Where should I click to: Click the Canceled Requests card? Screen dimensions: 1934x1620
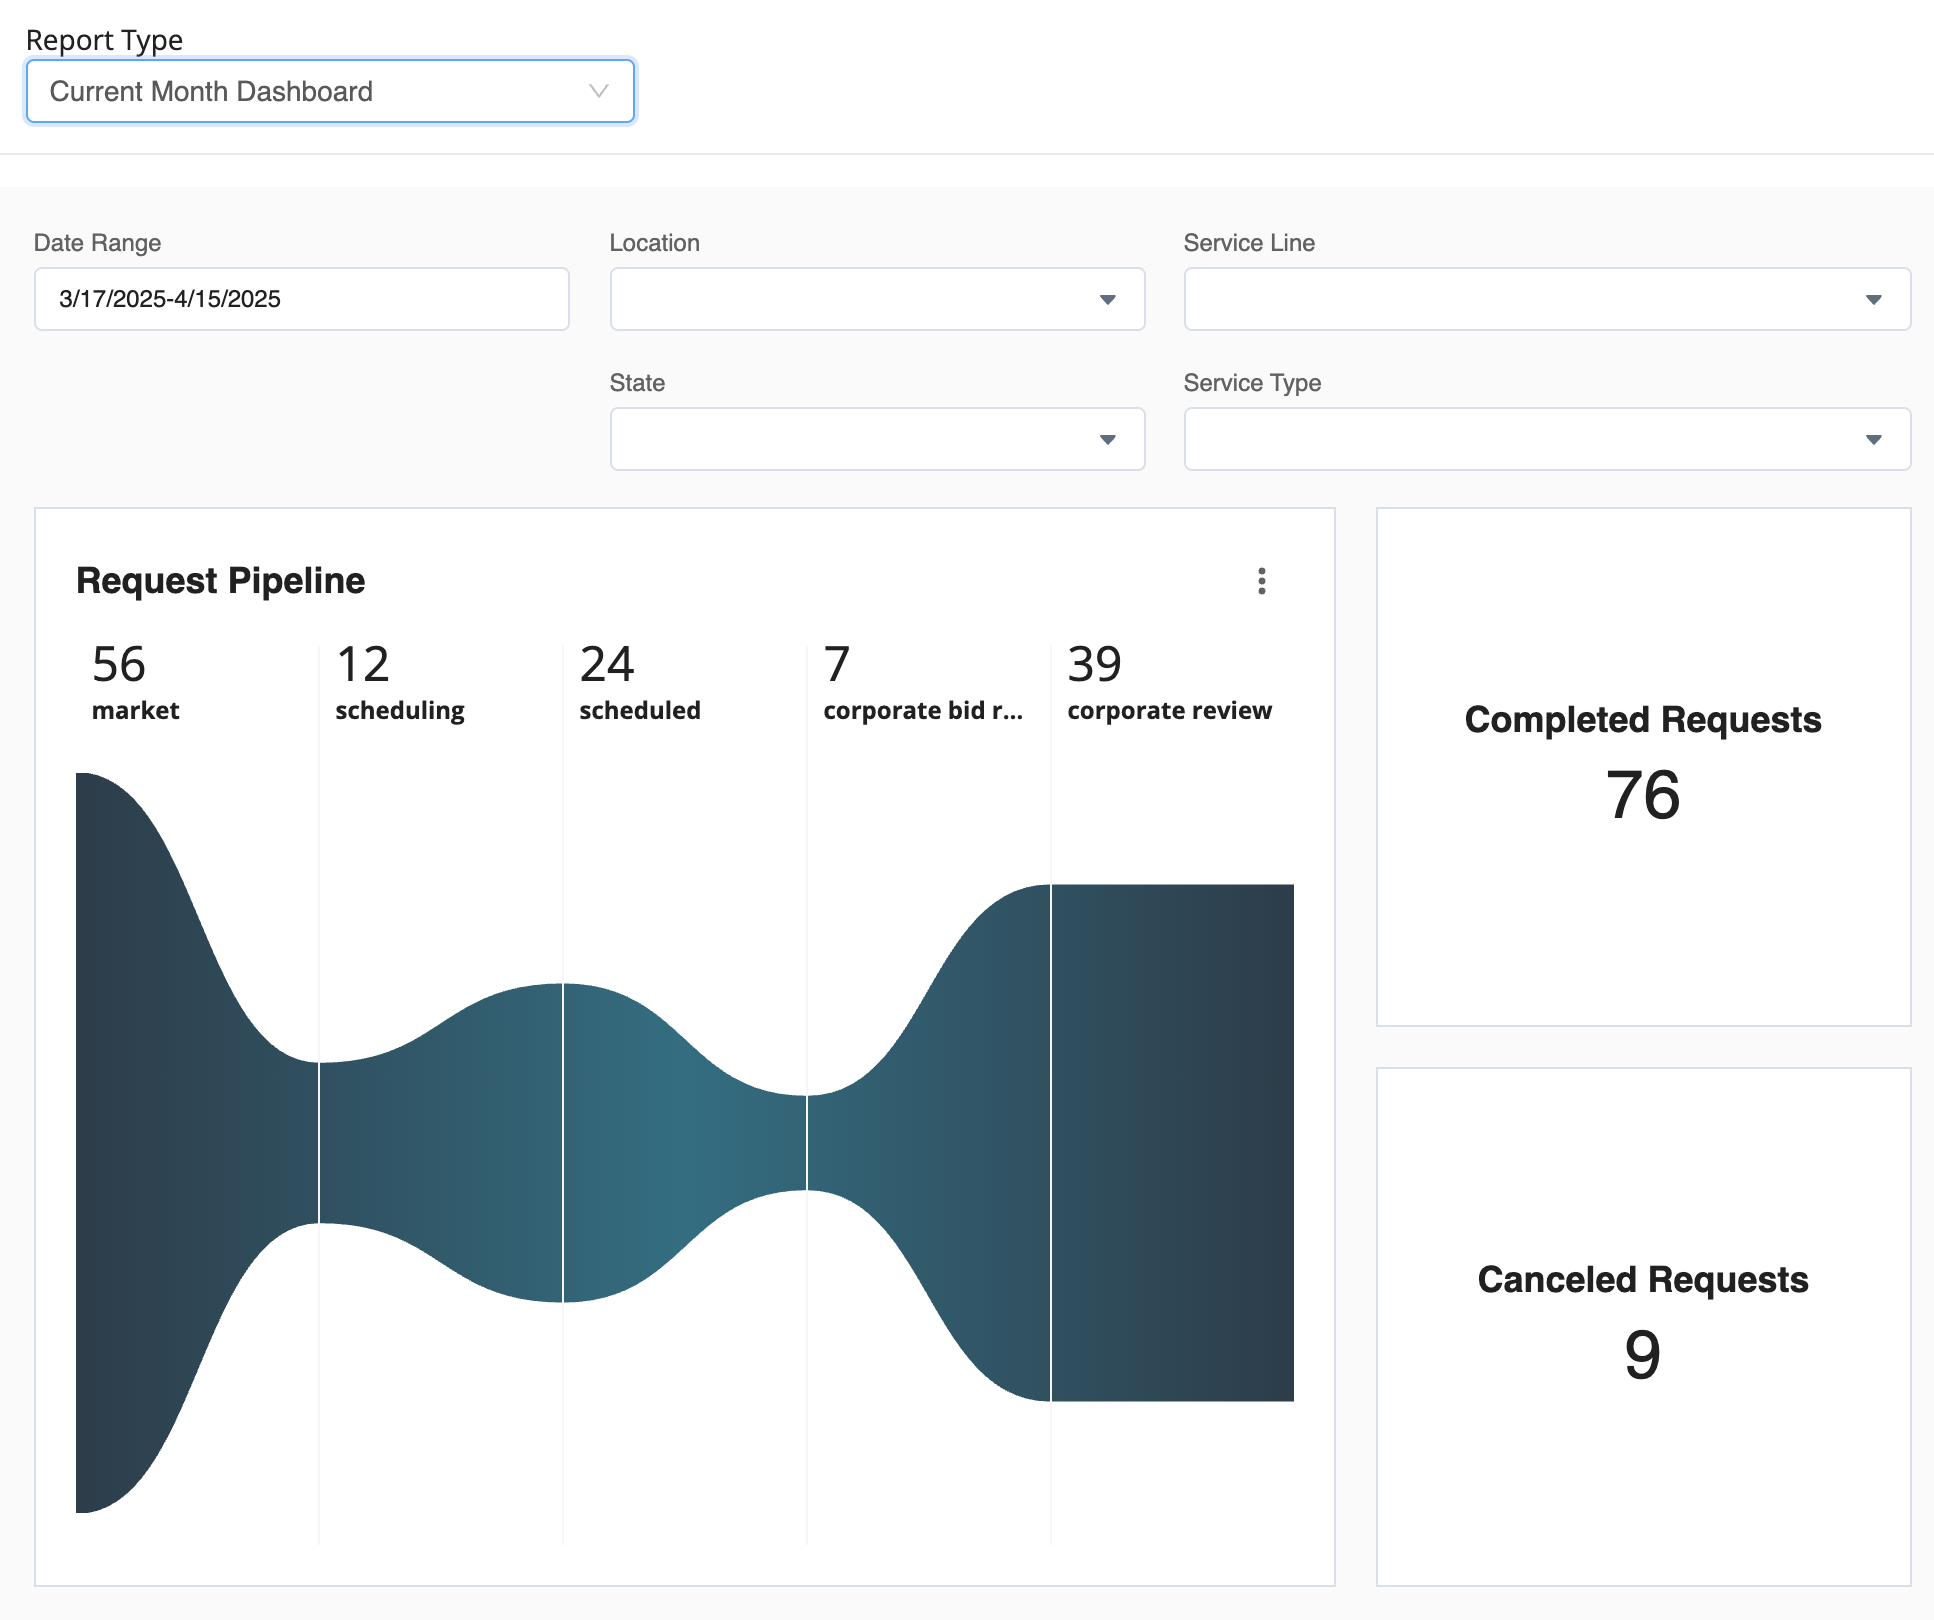1643,1326
